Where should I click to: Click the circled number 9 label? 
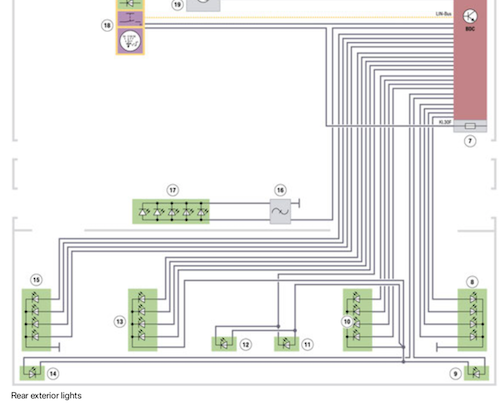pos(455,374)
